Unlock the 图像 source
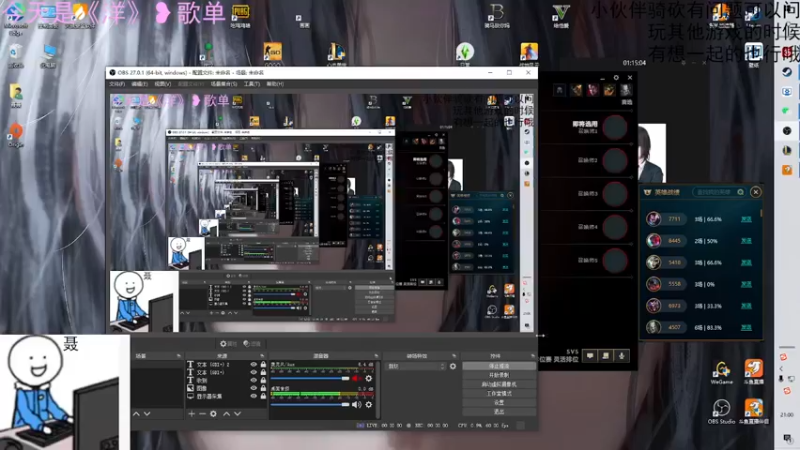 point(263,388)
